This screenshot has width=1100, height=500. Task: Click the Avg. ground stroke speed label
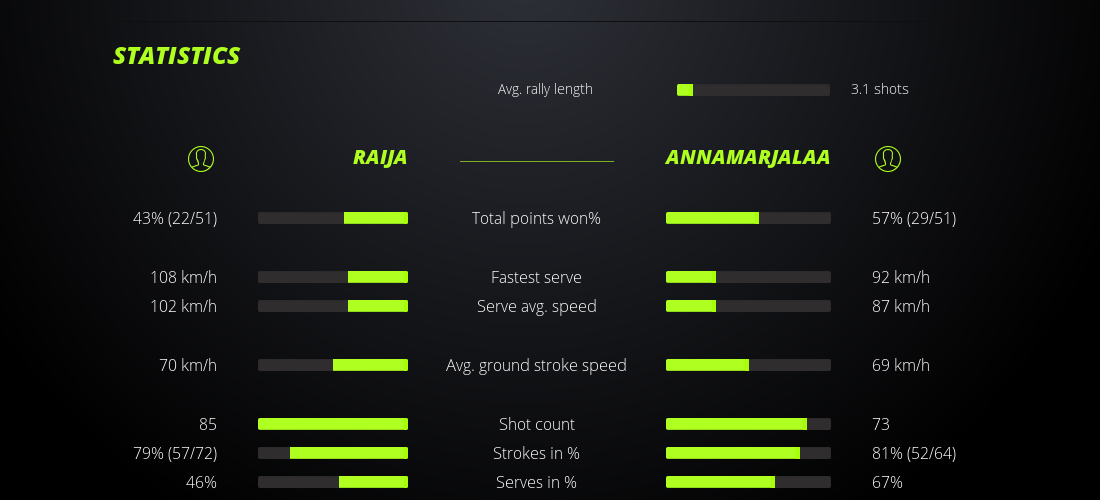[536, 365]
